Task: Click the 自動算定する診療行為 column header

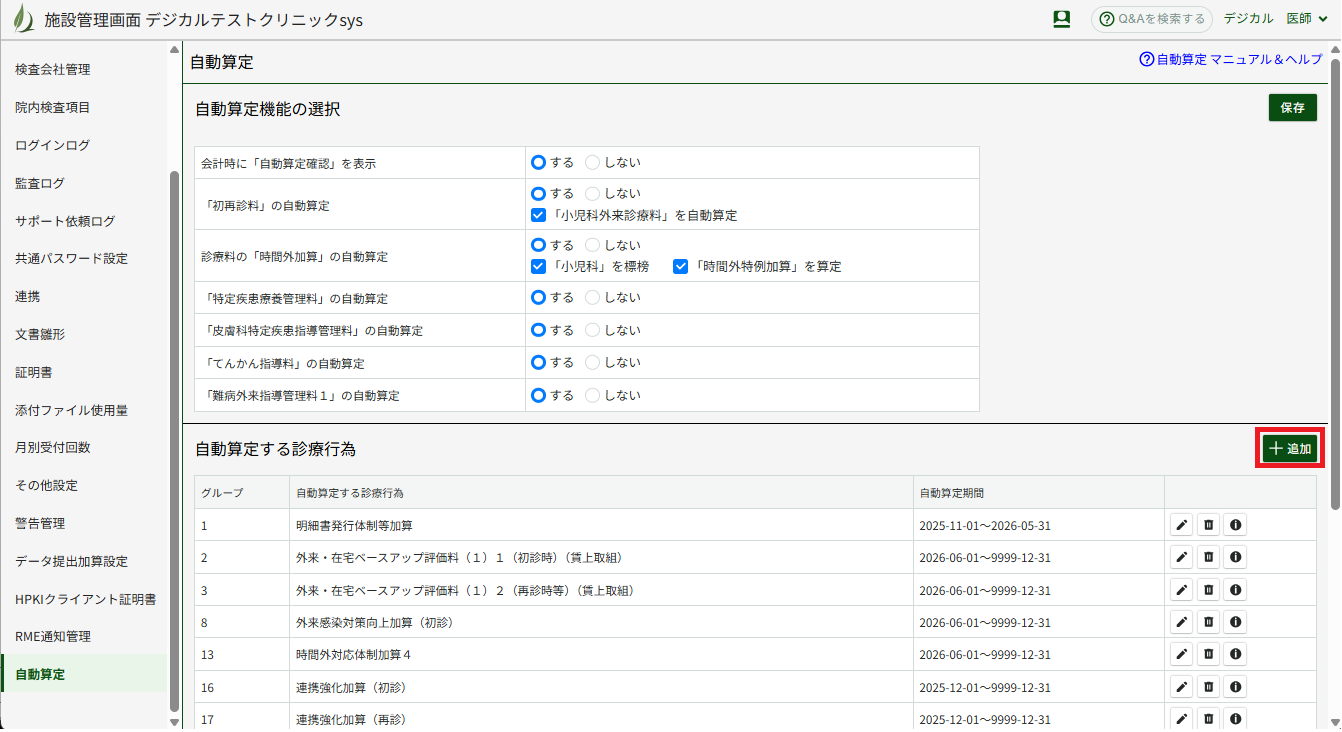Action: click(601, 493)
